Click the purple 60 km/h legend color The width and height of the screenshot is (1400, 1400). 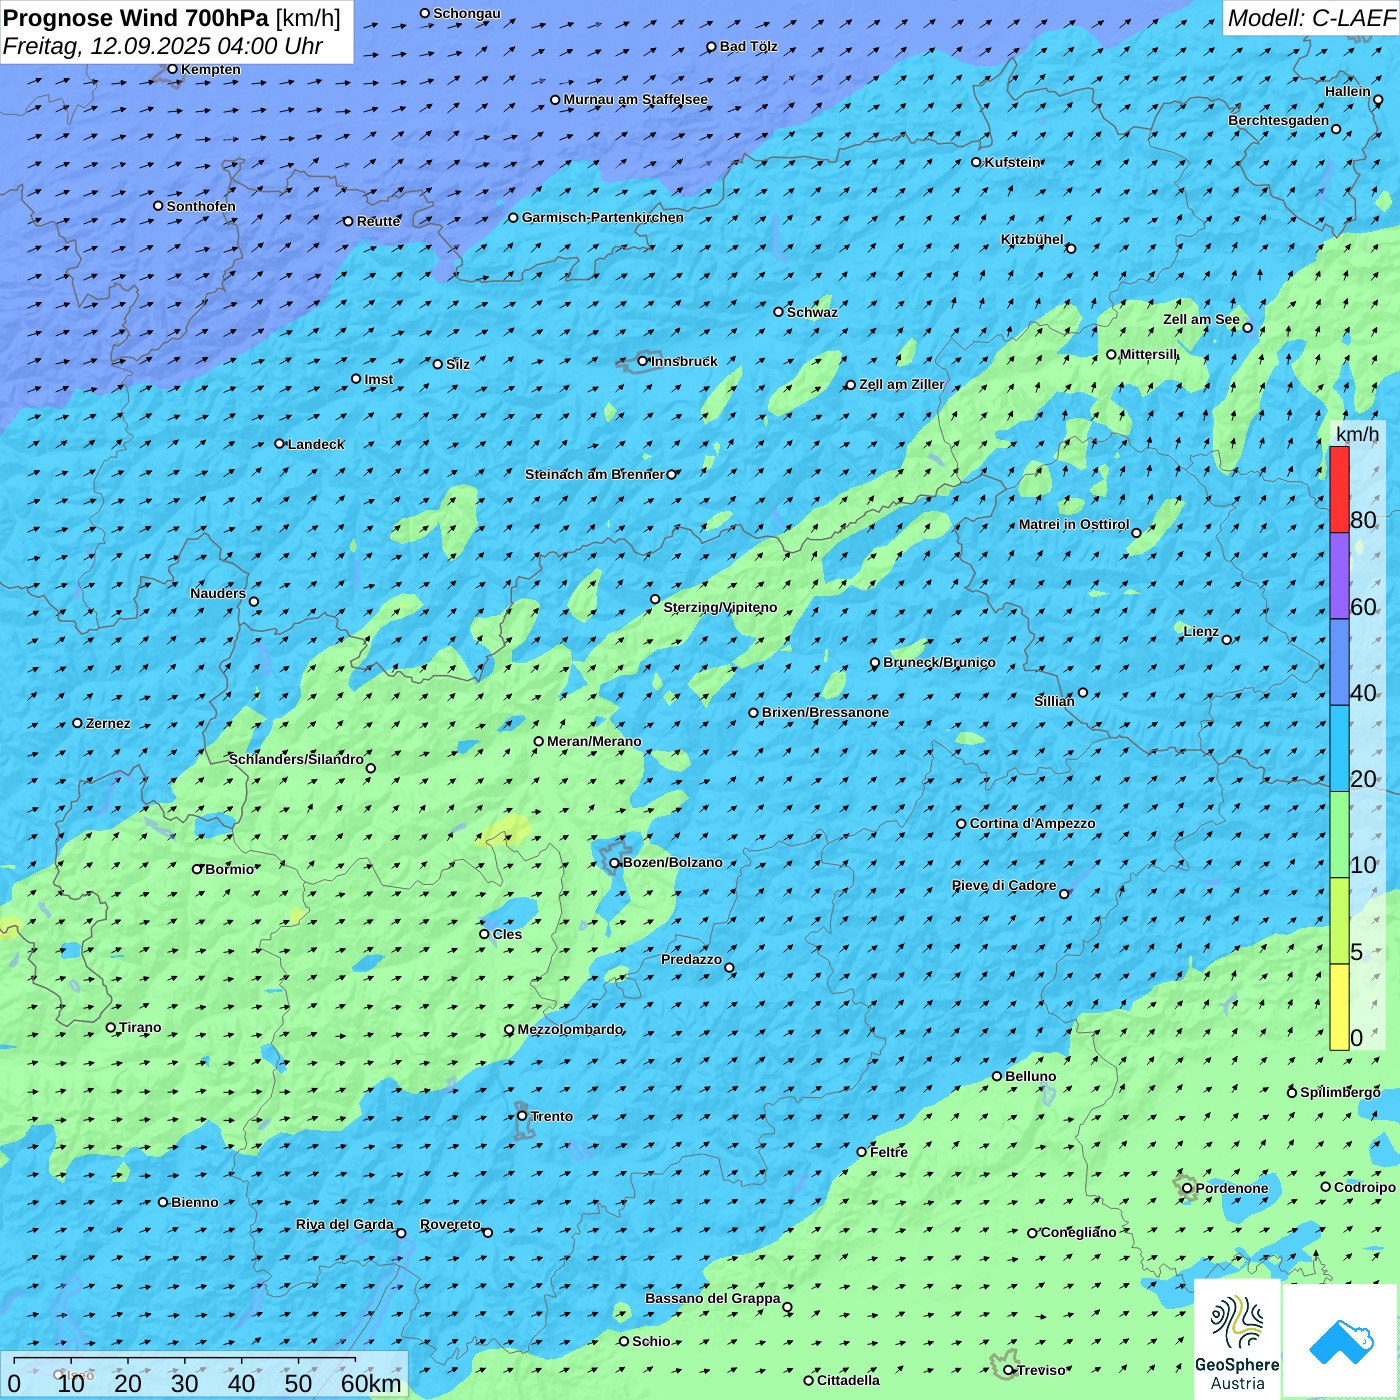1339,576
